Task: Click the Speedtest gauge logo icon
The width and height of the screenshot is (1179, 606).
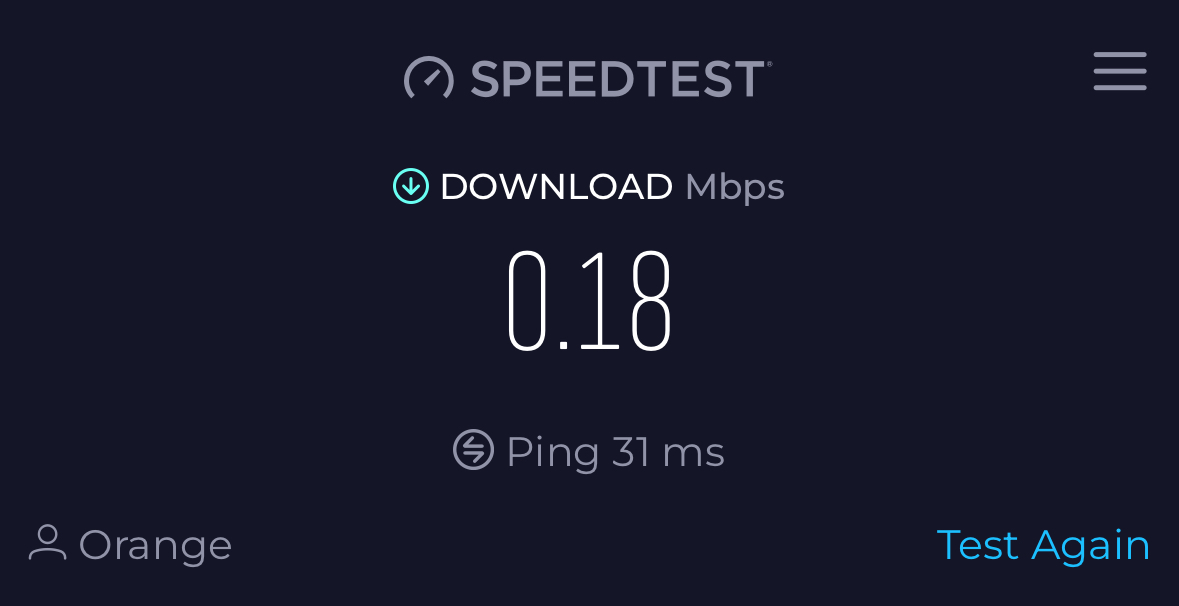Action: click(x=429, y=78)
